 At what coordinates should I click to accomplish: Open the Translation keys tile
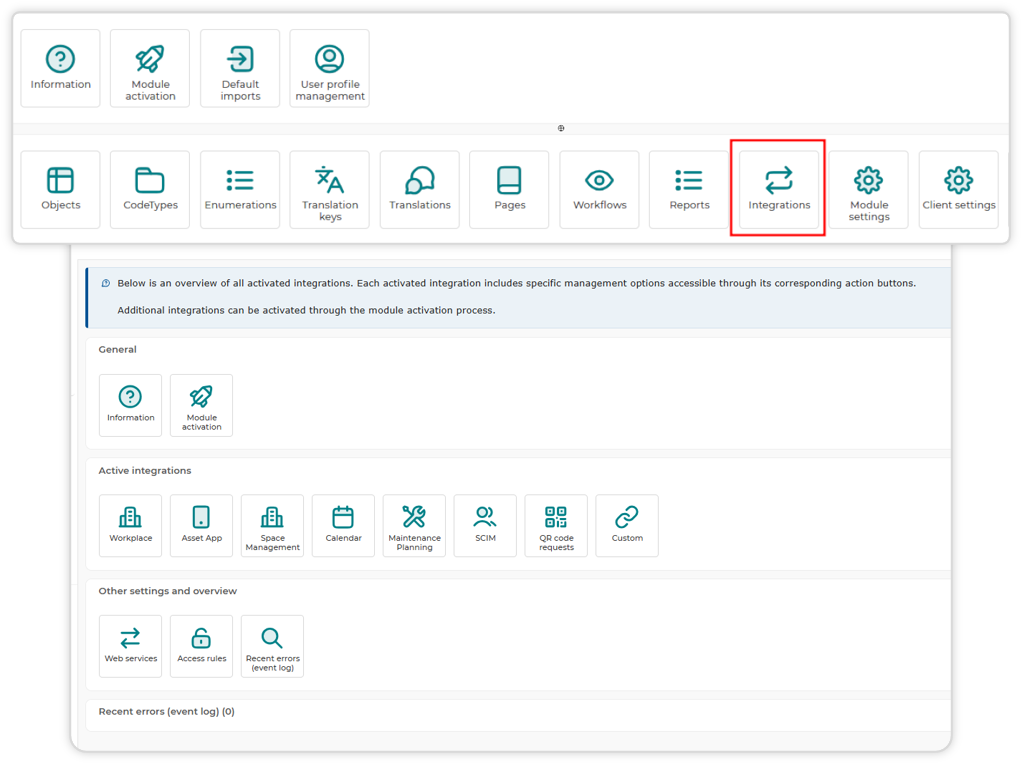[x=330, y=190]
